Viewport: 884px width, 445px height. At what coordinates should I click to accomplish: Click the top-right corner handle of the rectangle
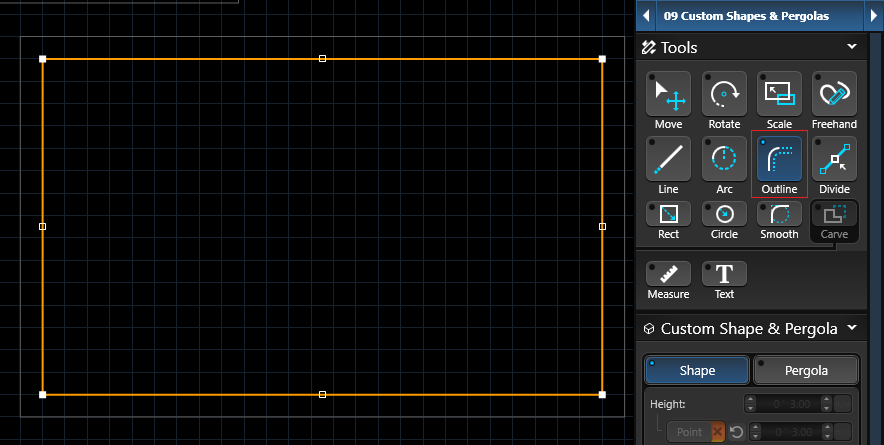click(602, 59)
